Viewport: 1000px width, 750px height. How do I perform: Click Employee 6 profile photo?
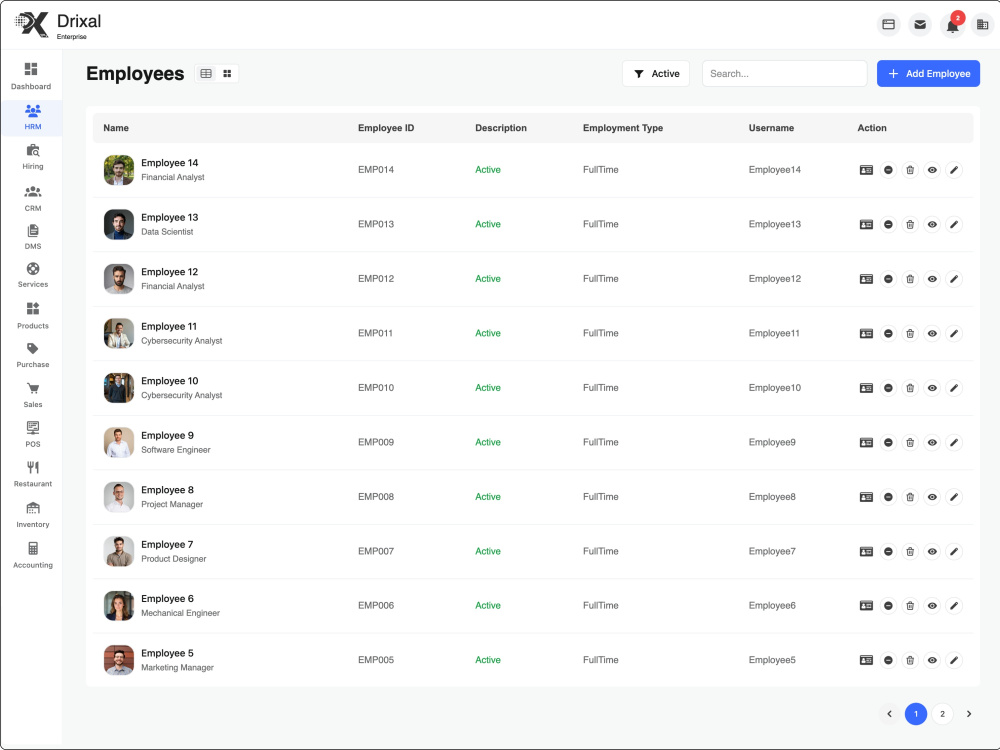click(x=119, y=606)
